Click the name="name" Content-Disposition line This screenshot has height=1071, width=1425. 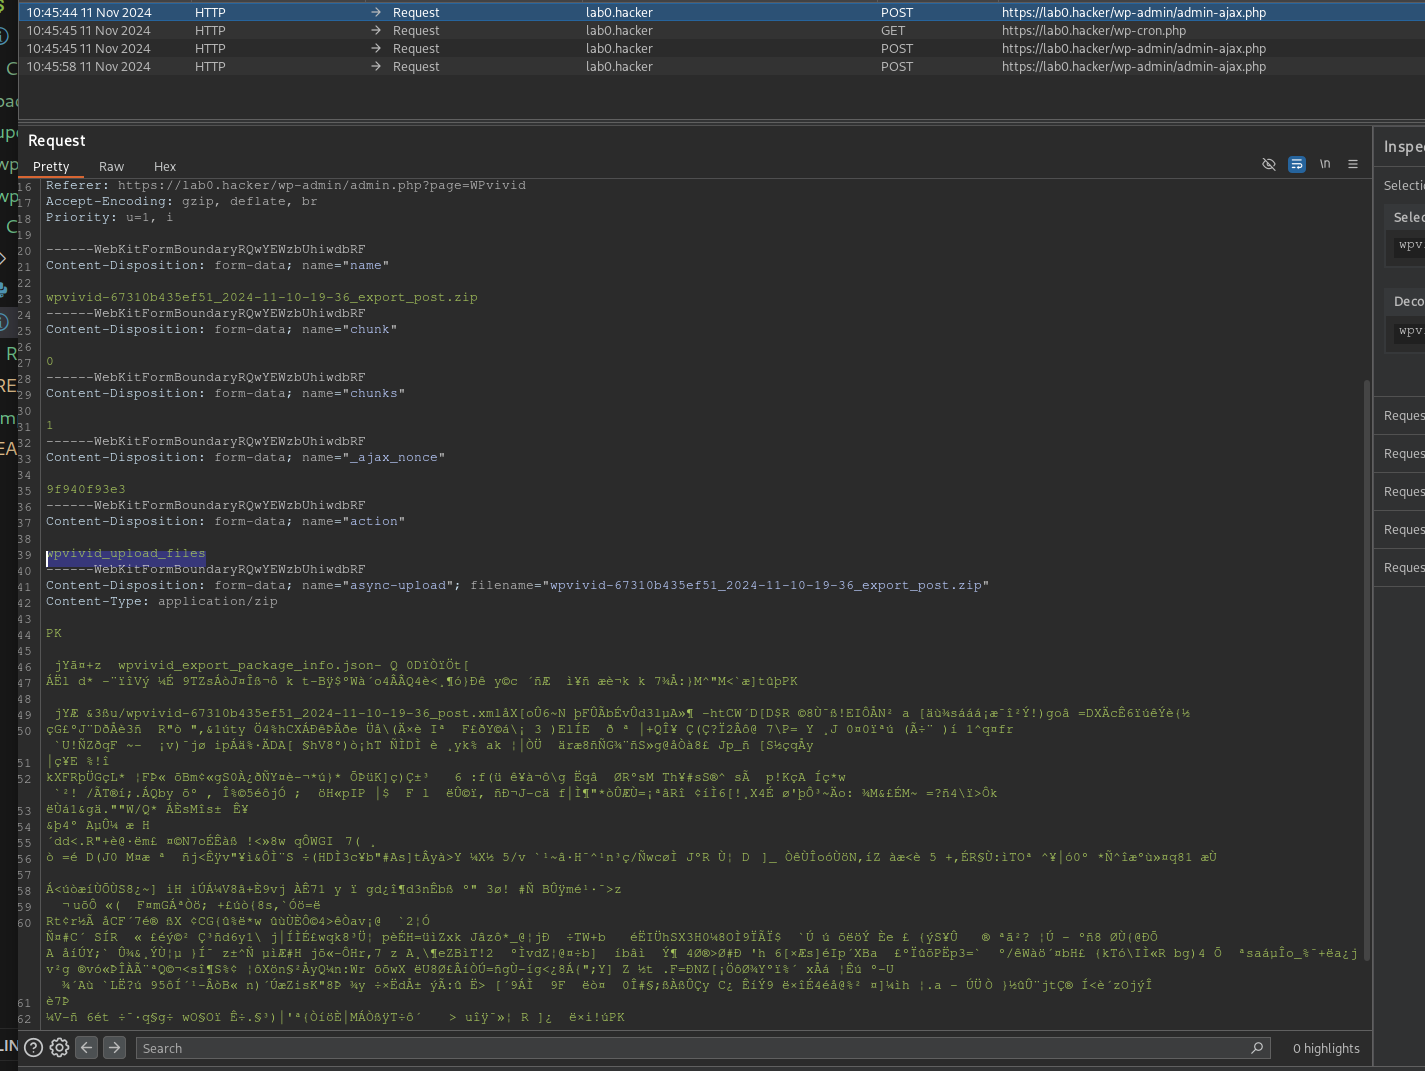(x=217, y=265)
